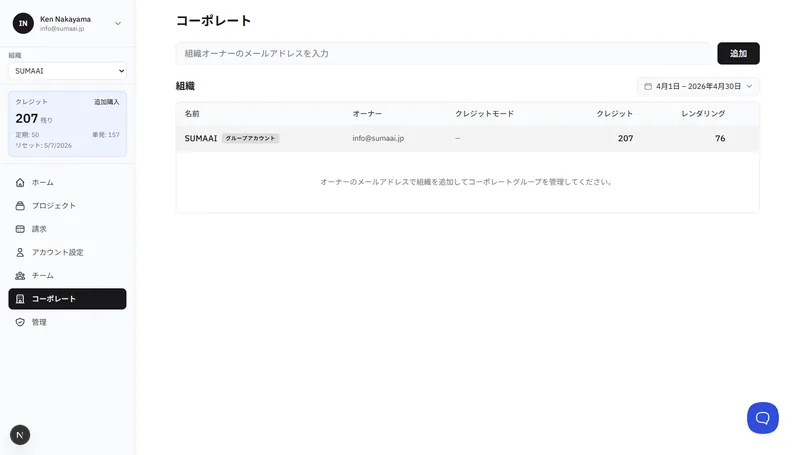The image size is (800, 455).
Task: Open 請求 menu item
Action: click(67, 229)
